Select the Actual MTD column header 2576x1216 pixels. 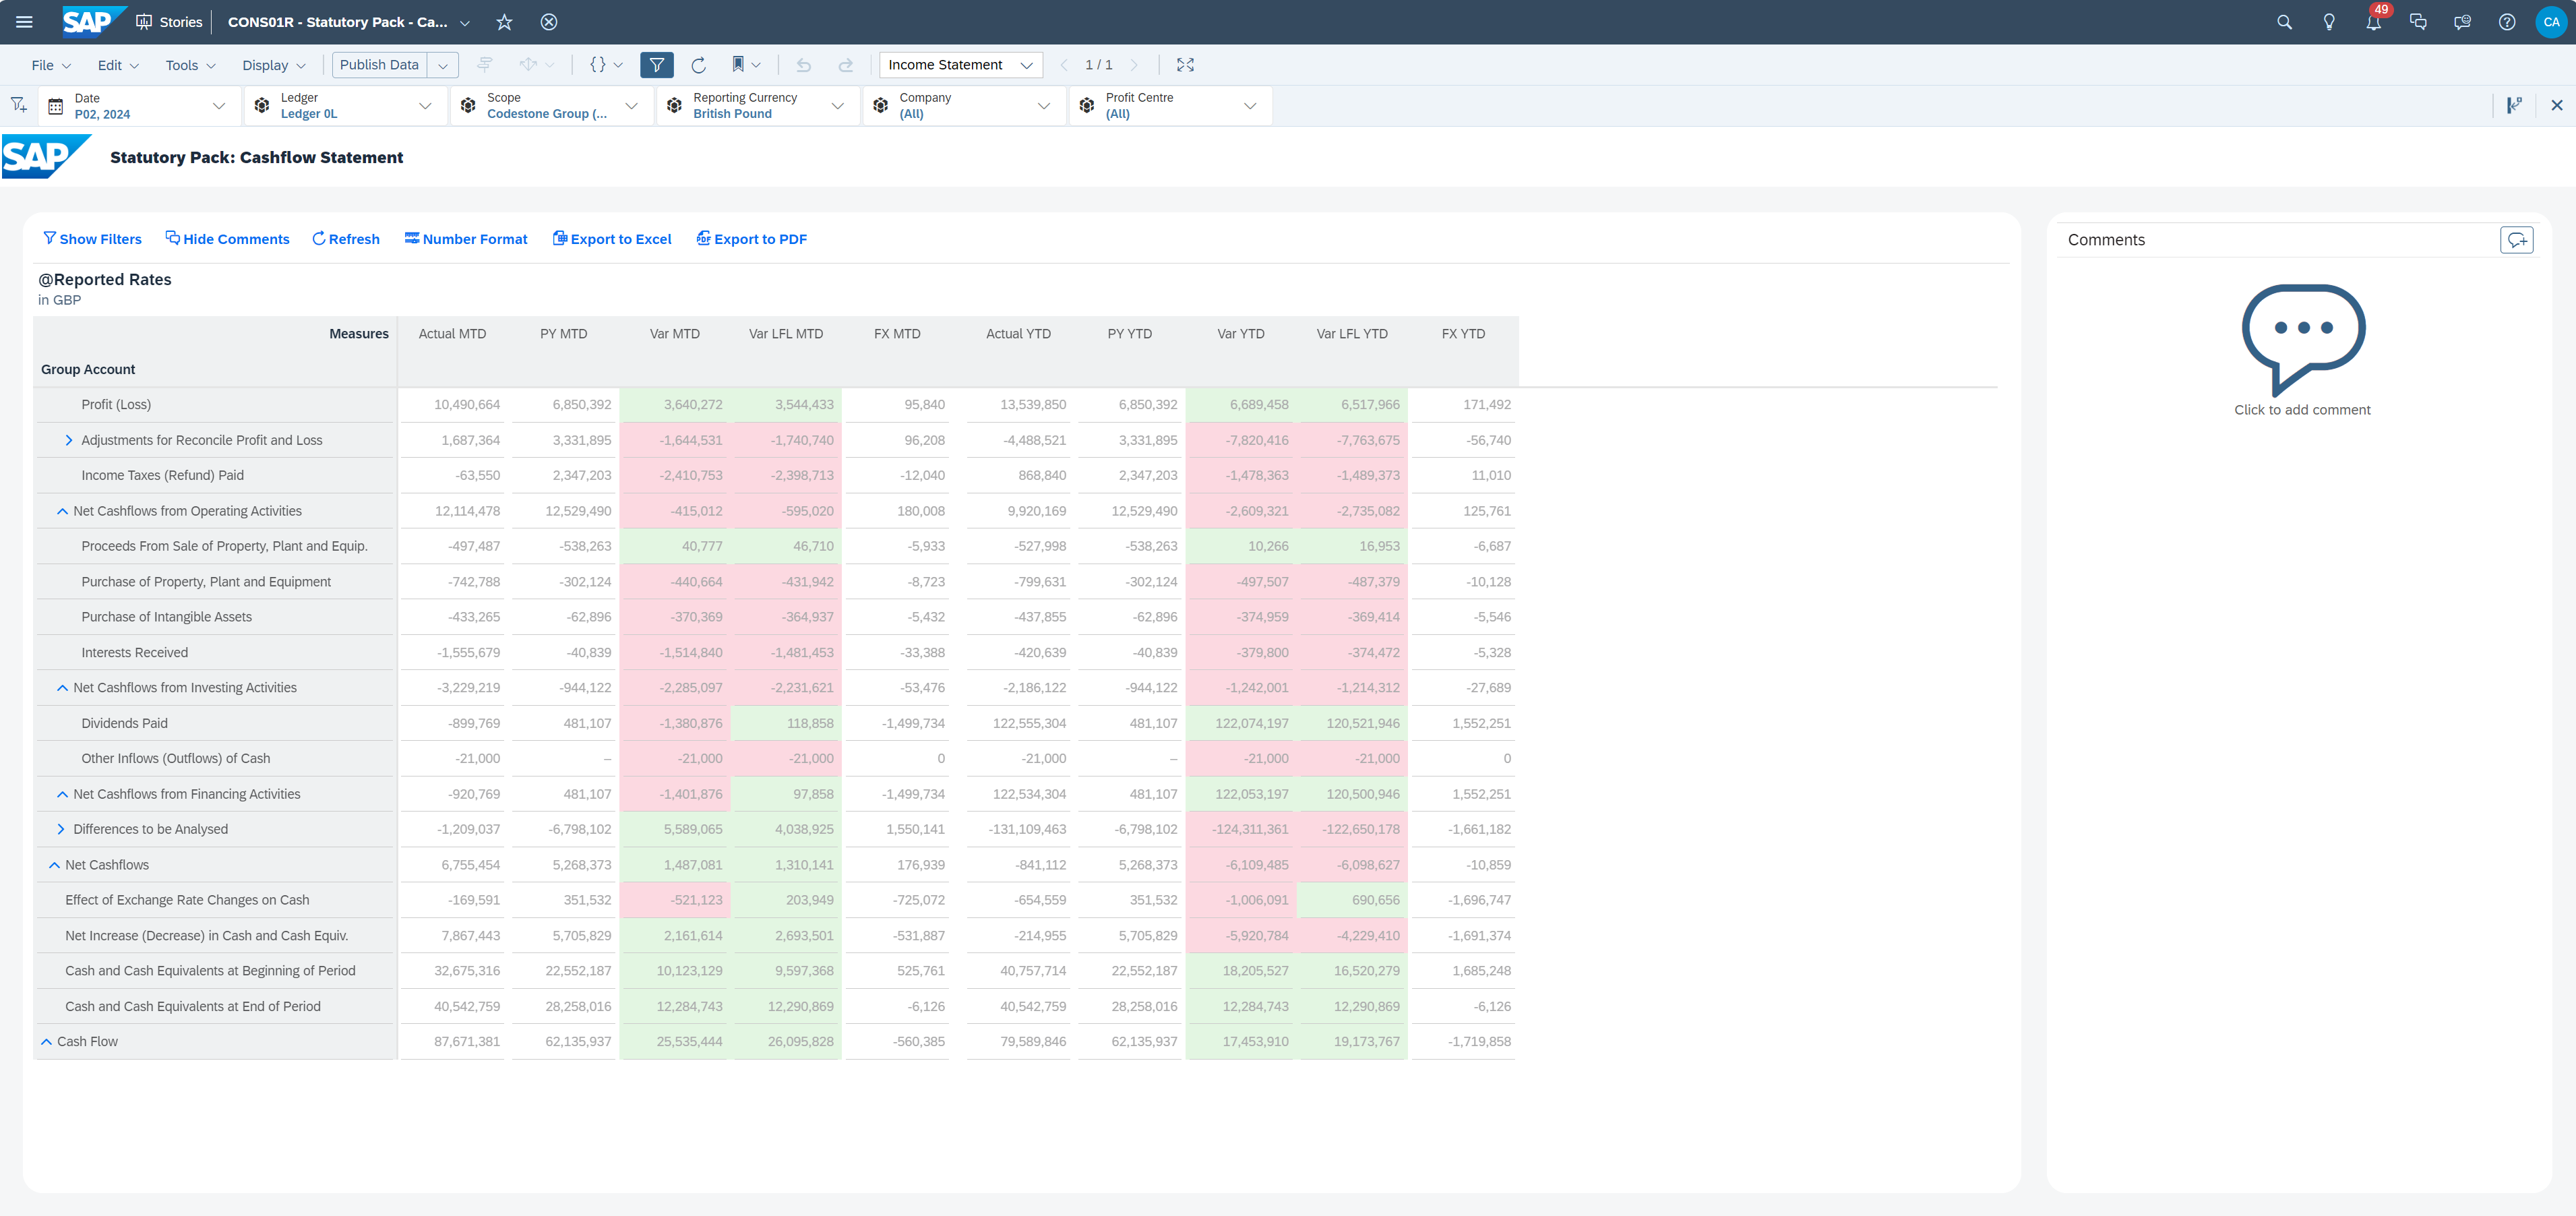[452, 334]
